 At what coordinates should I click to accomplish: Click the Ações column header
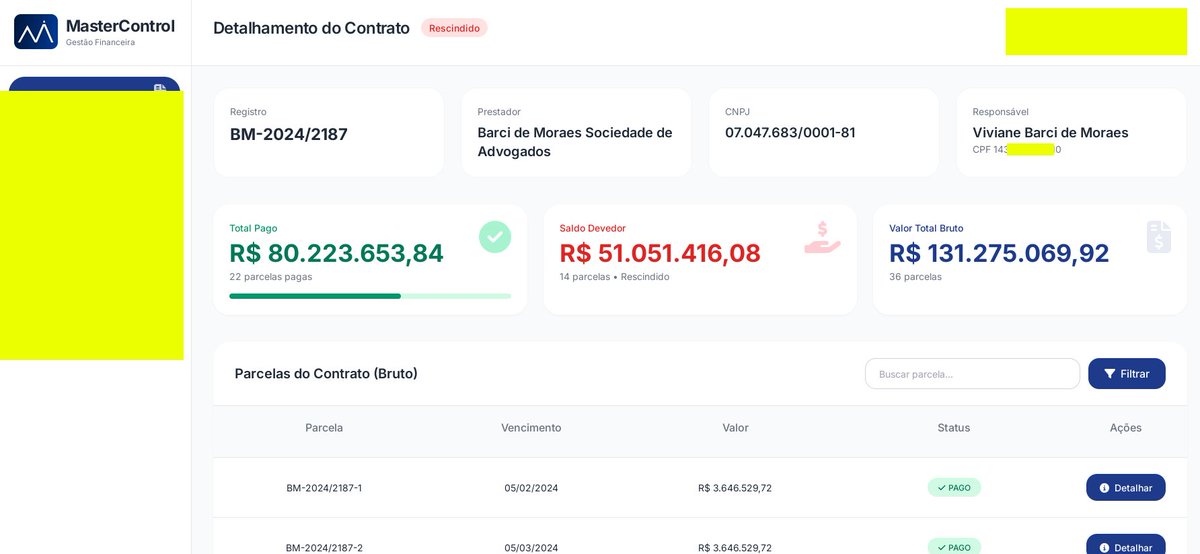pos(1126,428)
